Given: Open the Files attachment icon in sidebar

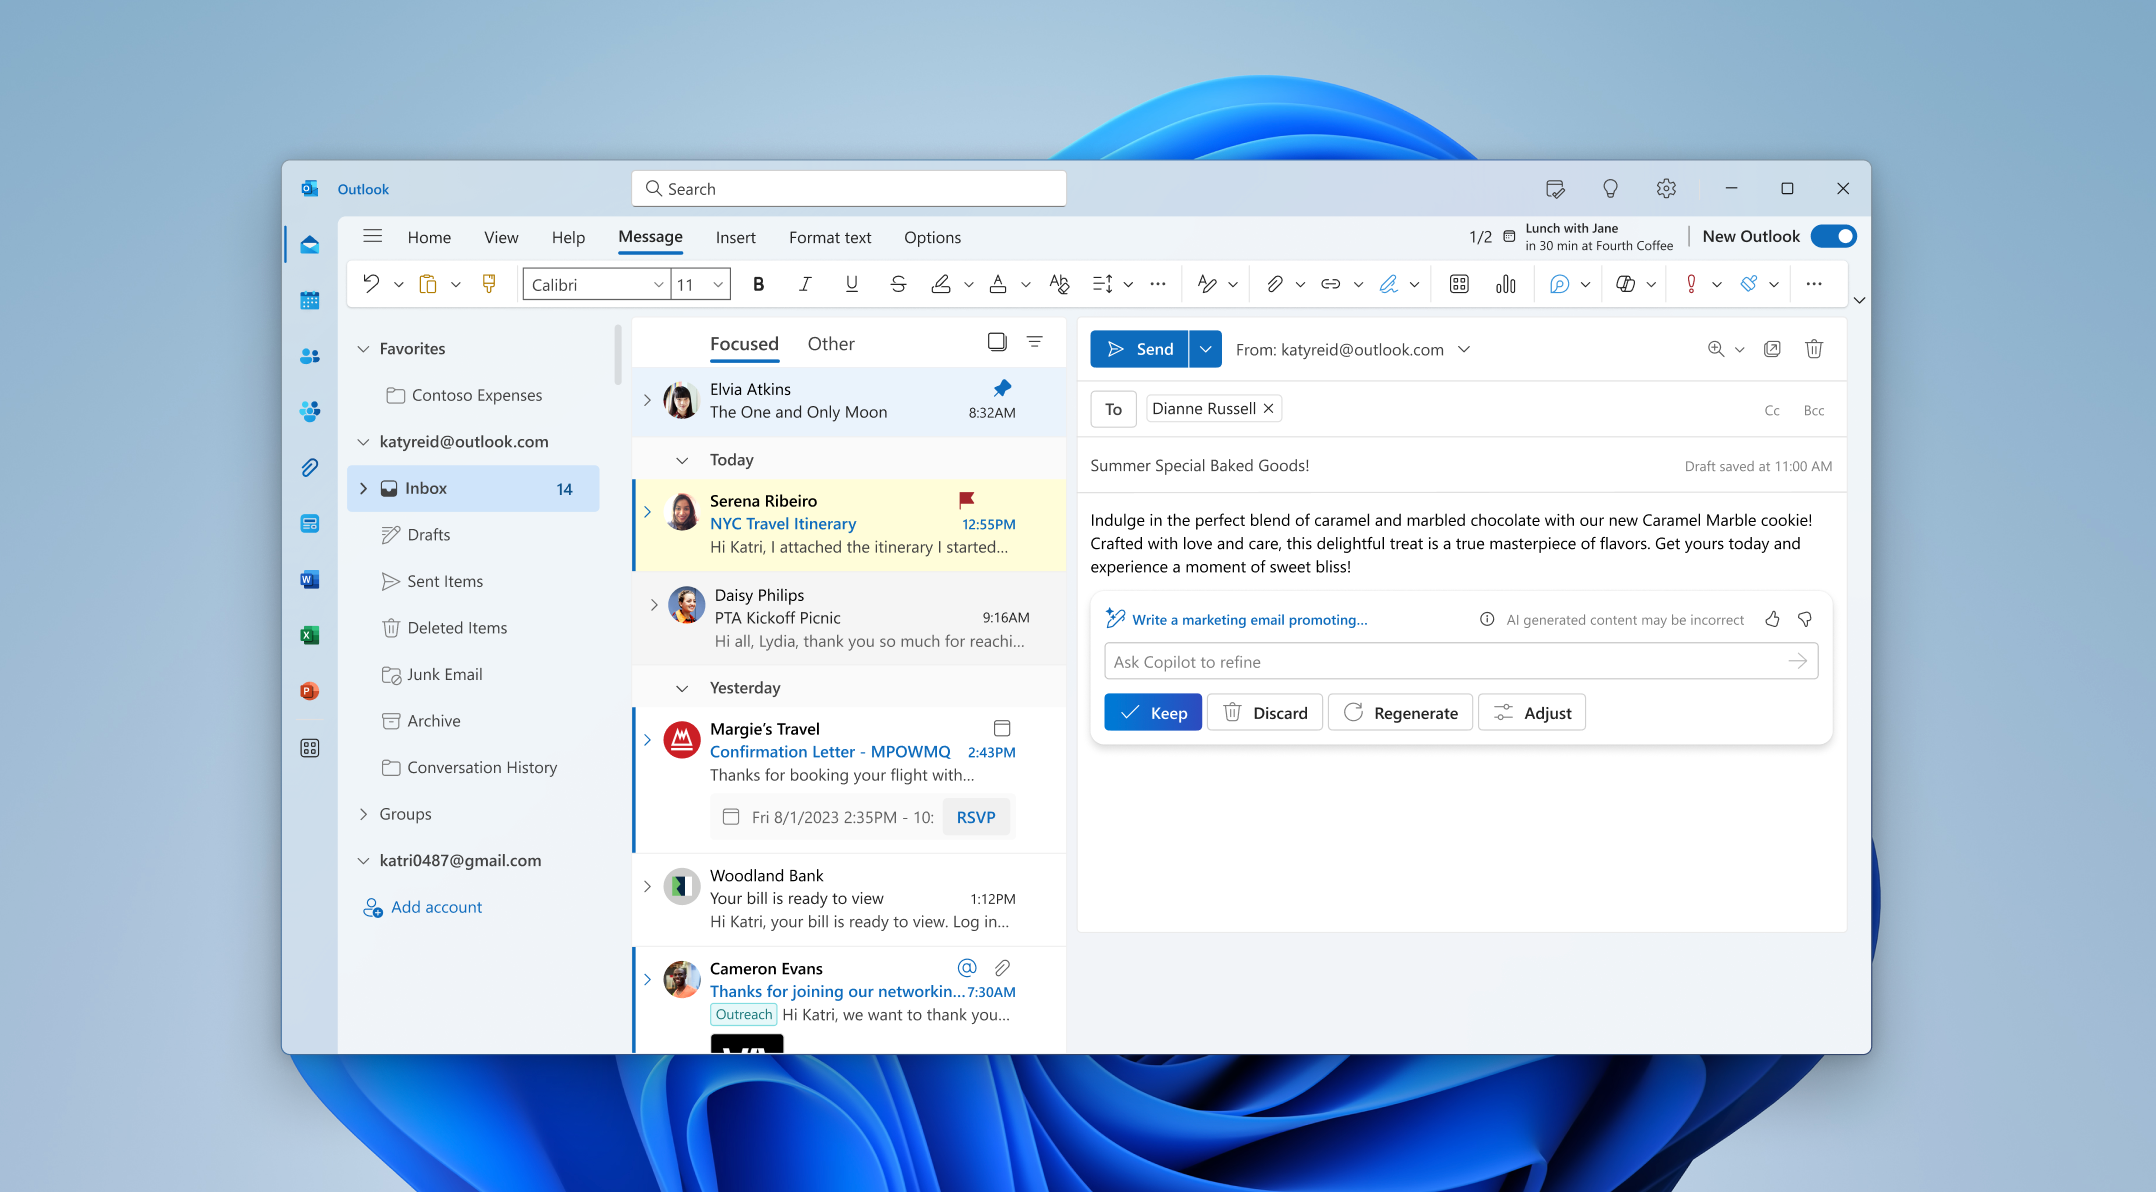Looking at the screenshot, I should click(310, 468).
